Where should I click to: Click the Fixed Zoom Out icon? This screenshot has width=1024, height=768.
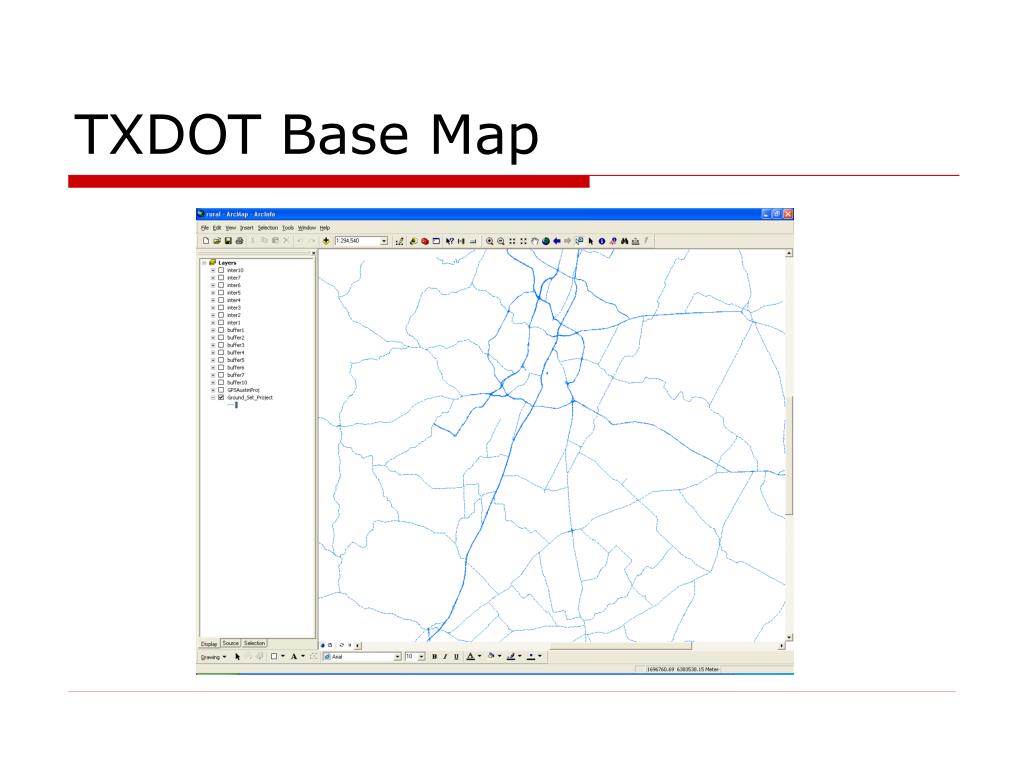[523, 241]
